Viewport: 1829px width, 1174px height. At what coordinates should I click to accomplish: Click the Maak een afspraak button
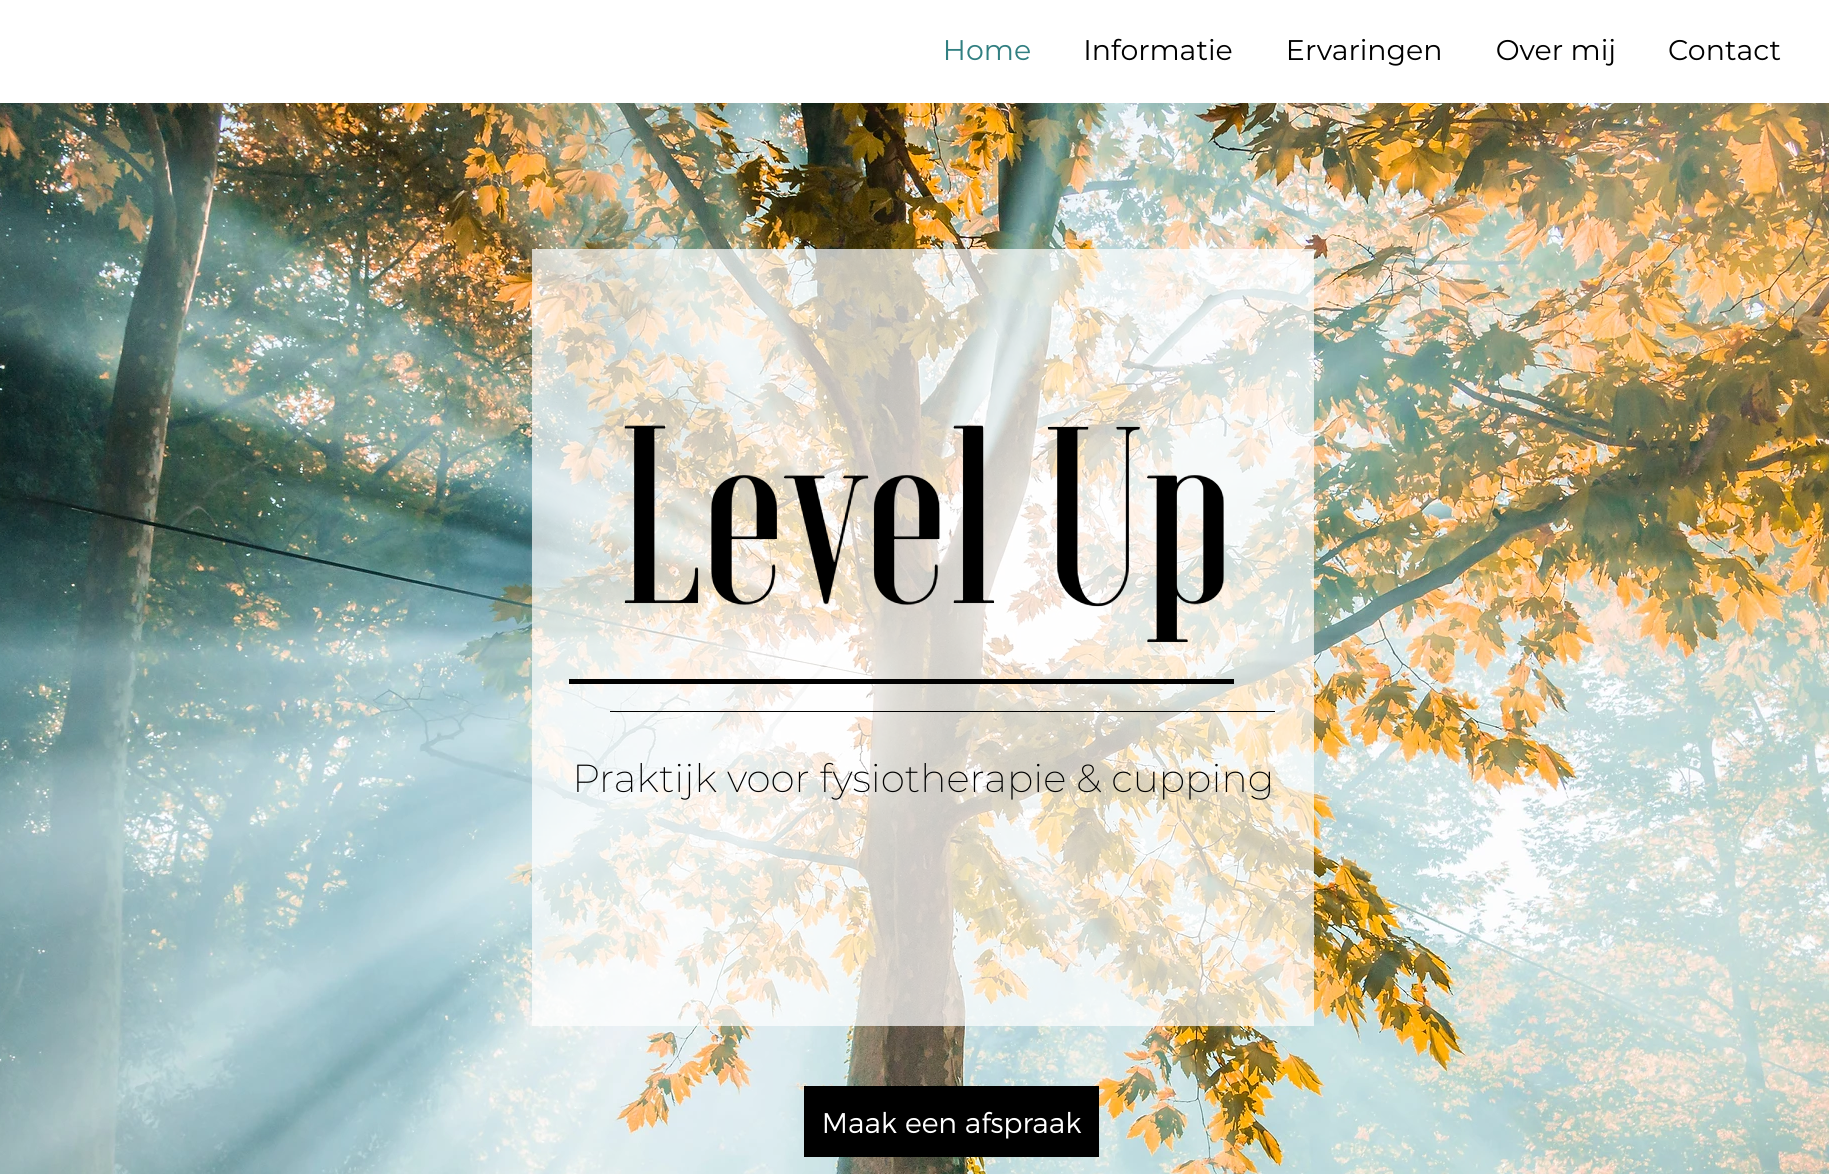pos(951,1122)
